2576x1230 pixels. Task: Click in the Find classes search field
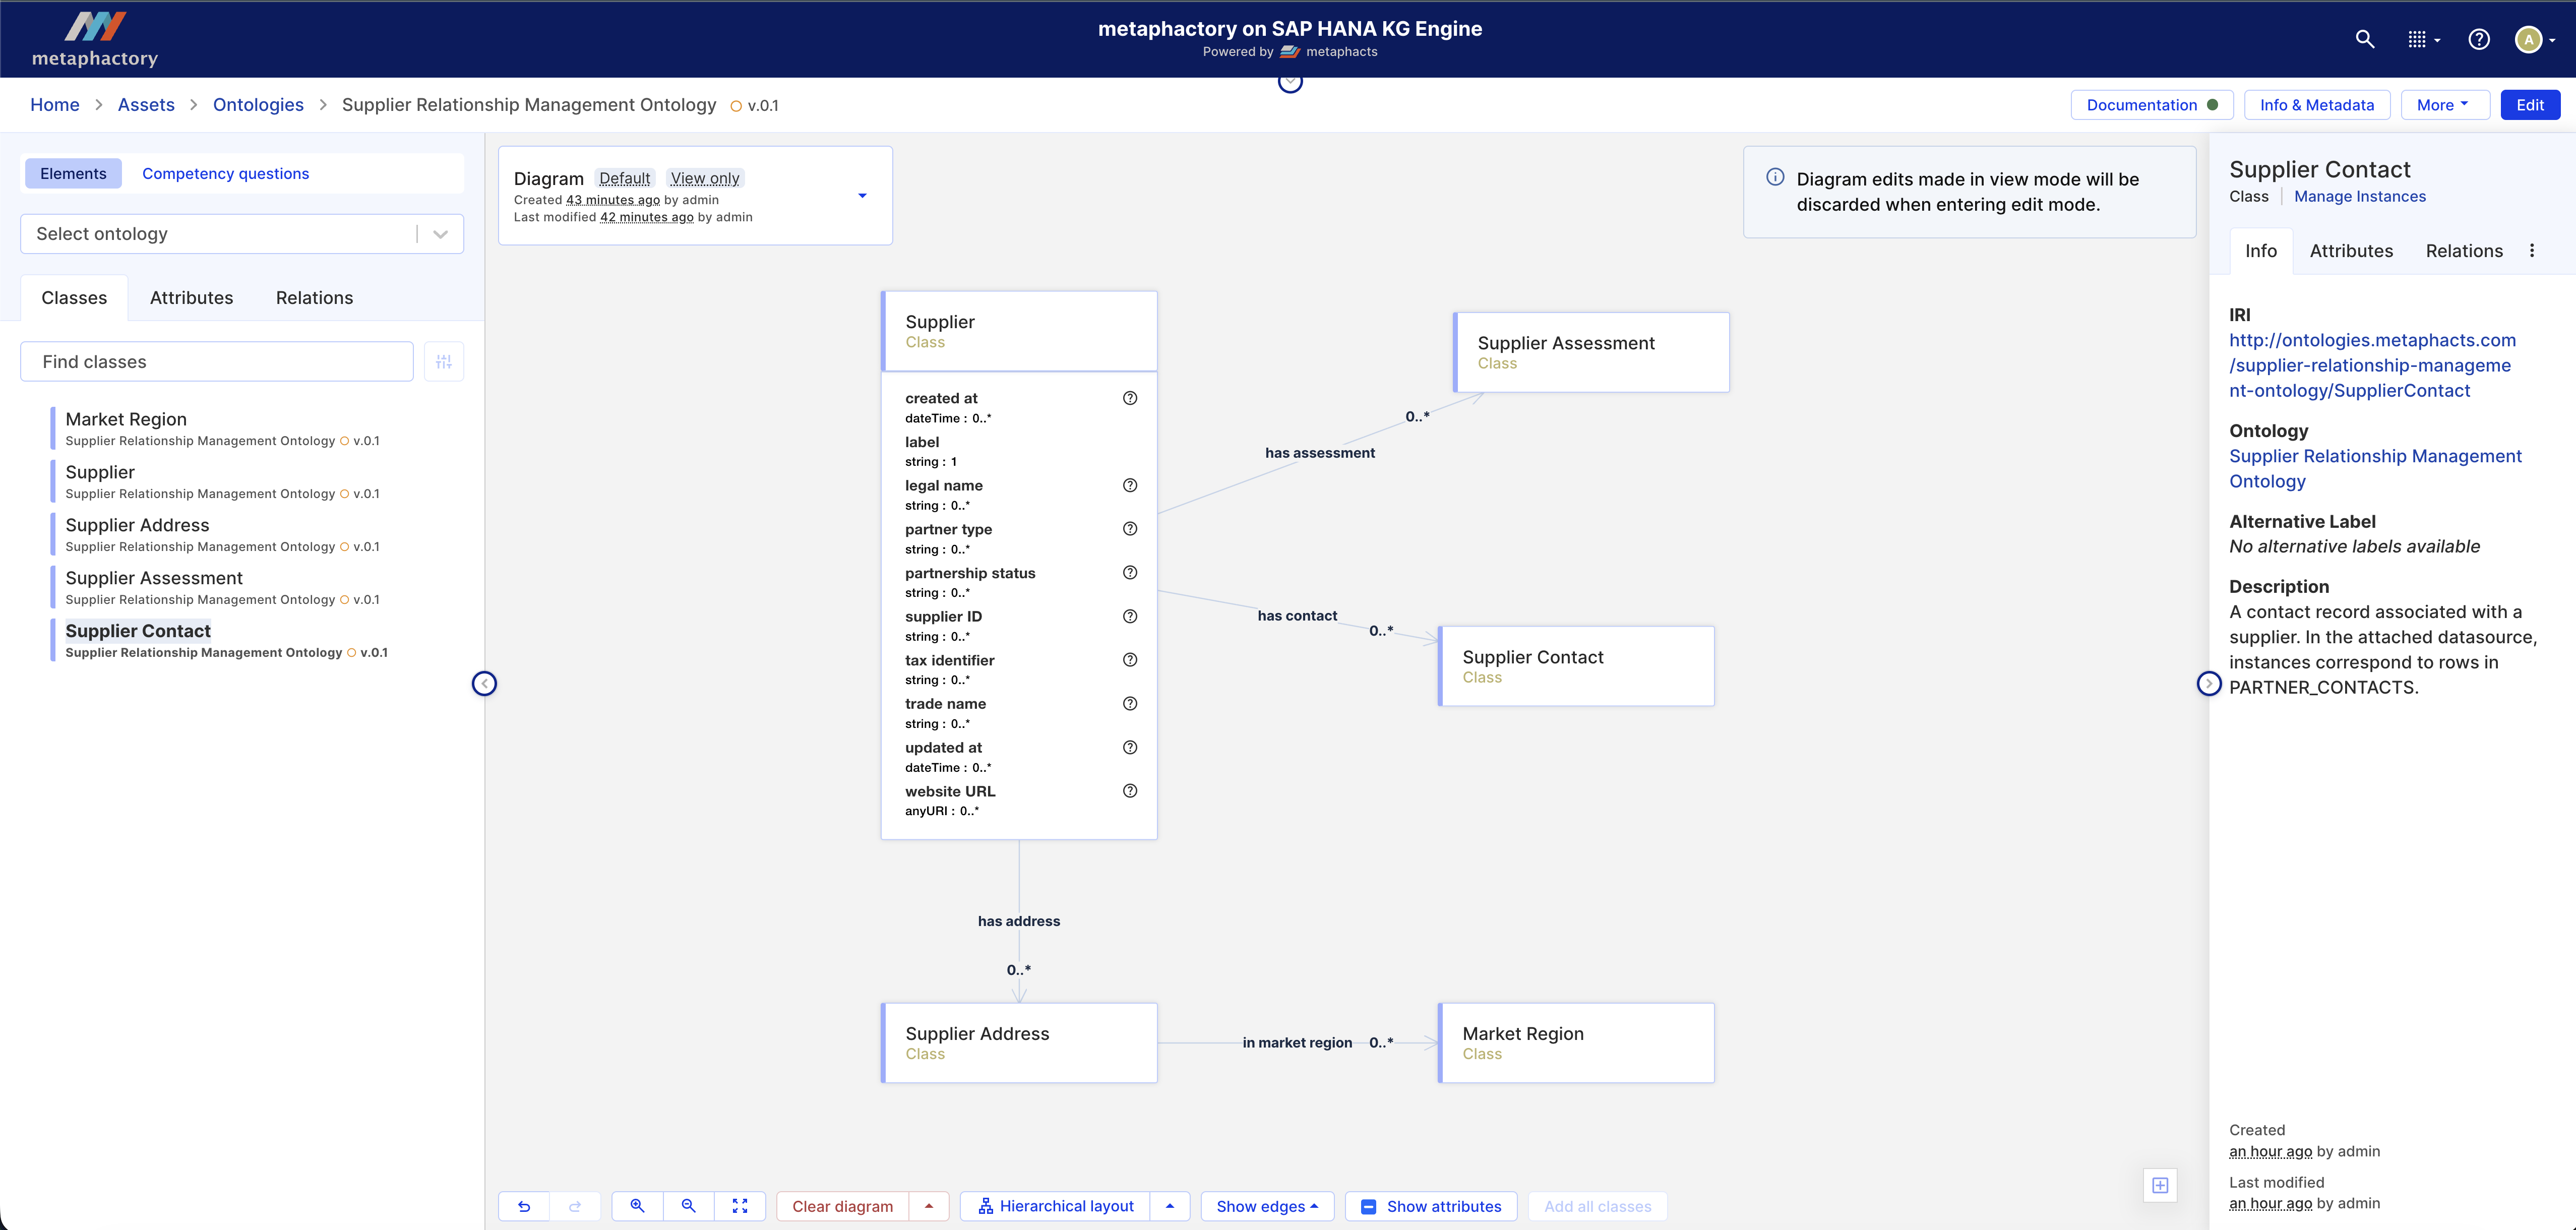(217, 361)
